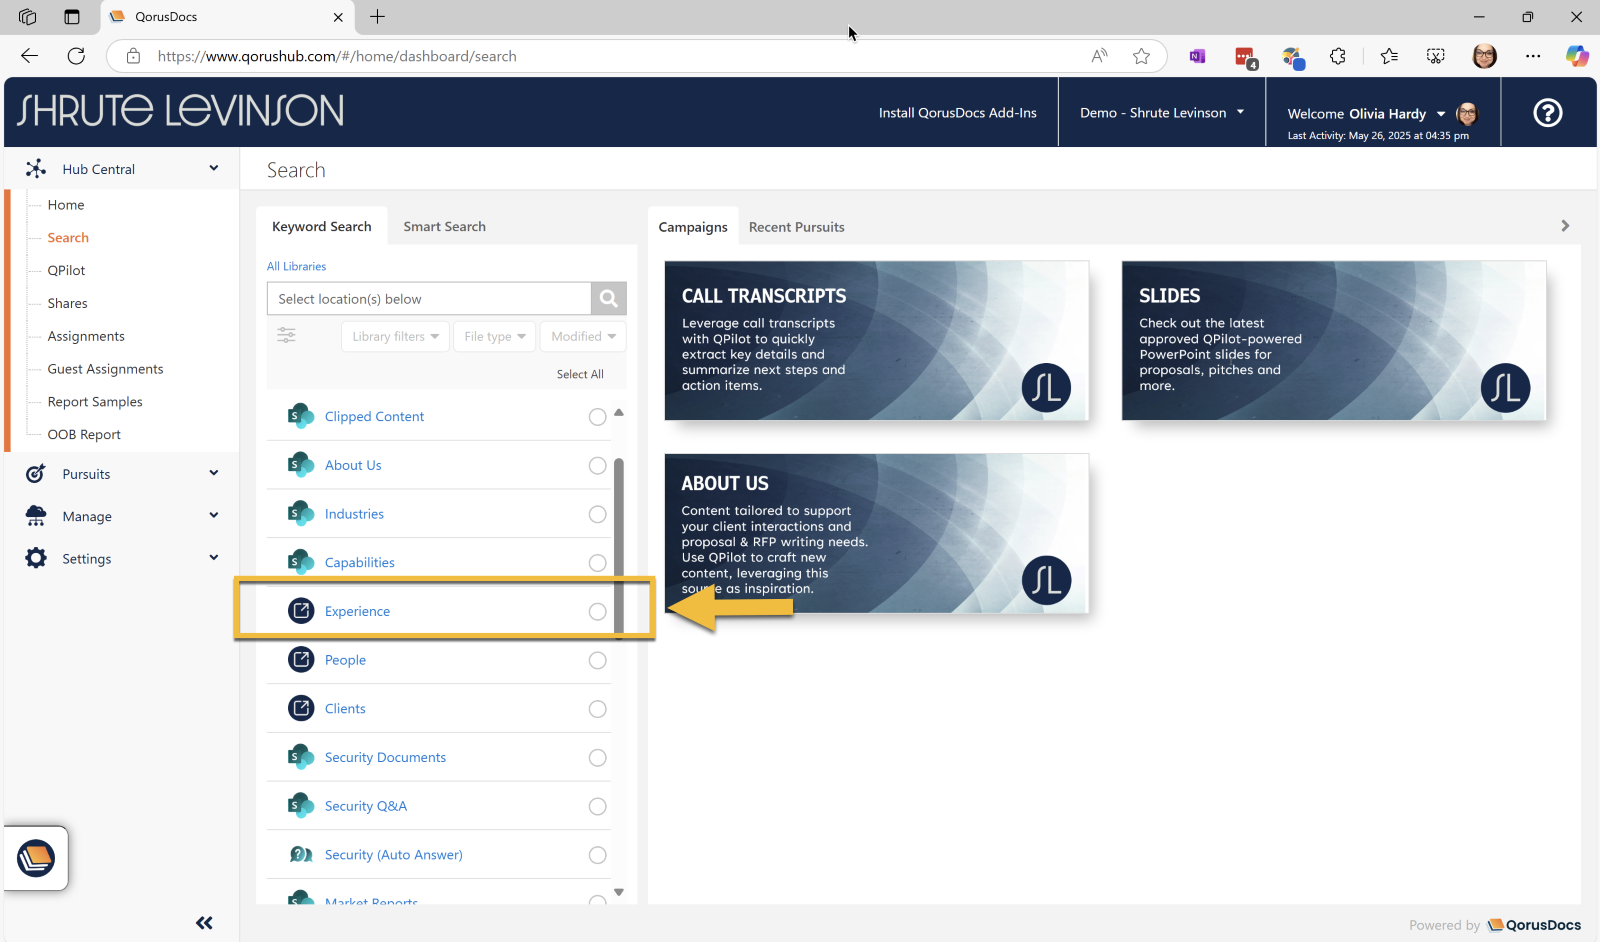Click Select All libraries
The width and height of the screenshot is (1600, 942).
(x=580, y=374)
